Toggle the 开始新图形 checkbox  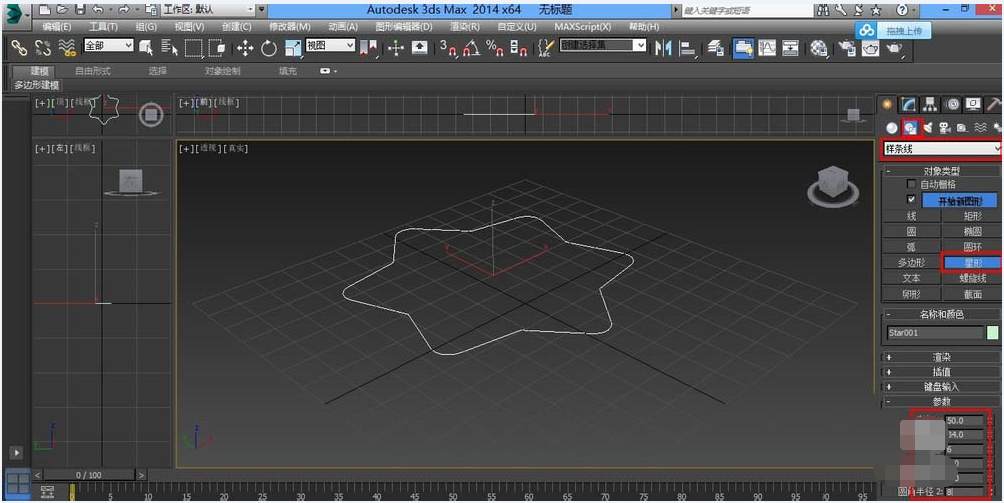[x=910, y=200]
